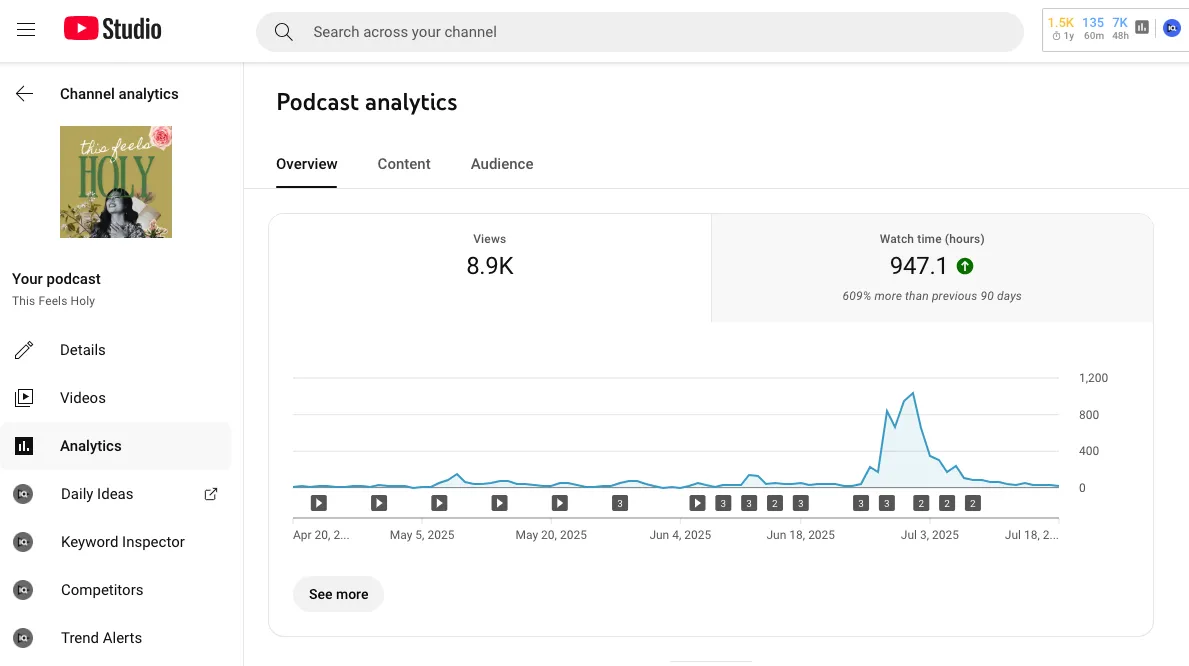Open Trend Alerts in sidebar
The image size is (1189, 666).
tap(116, 638)
